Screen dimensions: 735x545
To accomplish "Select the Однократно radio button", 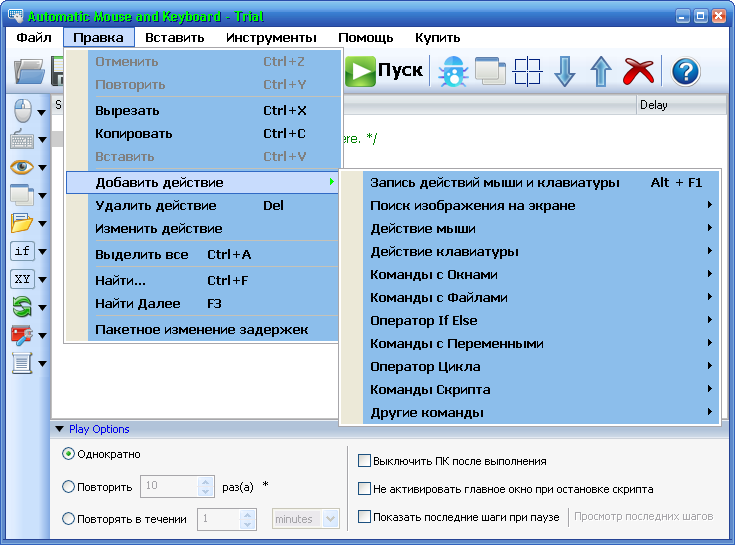I will (x=68, y=454).
